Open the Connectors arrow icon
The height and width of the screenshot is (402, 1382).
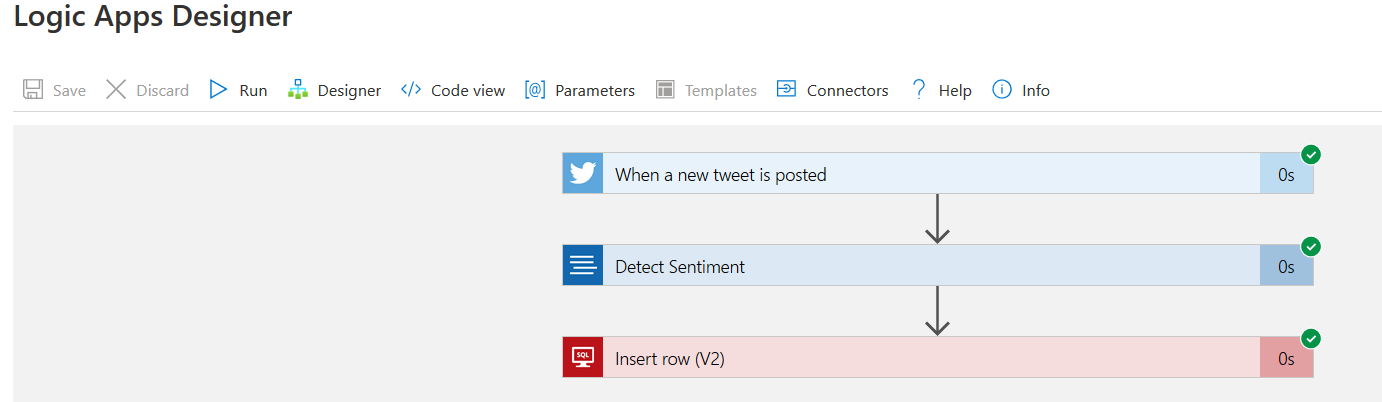787,90
